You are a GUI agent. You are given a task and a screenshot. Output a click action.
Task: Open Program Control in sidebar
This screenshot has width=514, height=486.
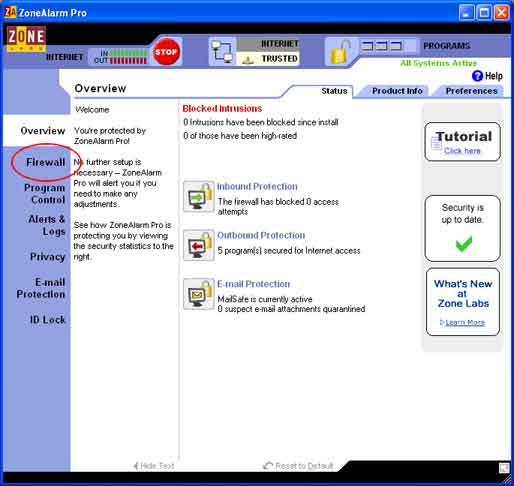tap(44, 194)
